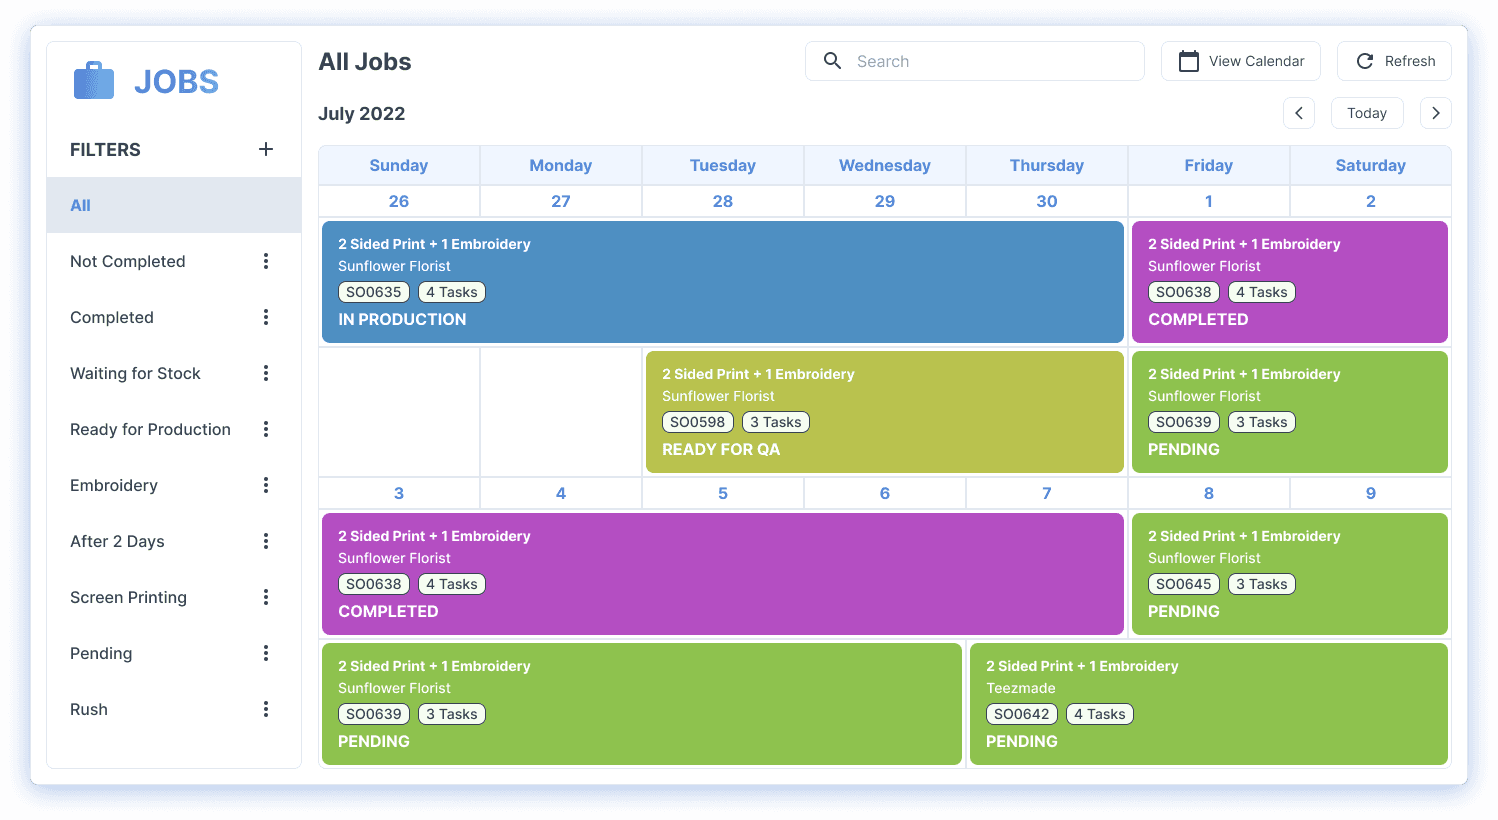Click the plus icon beside FILTERS
Viewport: 1498px width, 820px height.
pos(266,149)
